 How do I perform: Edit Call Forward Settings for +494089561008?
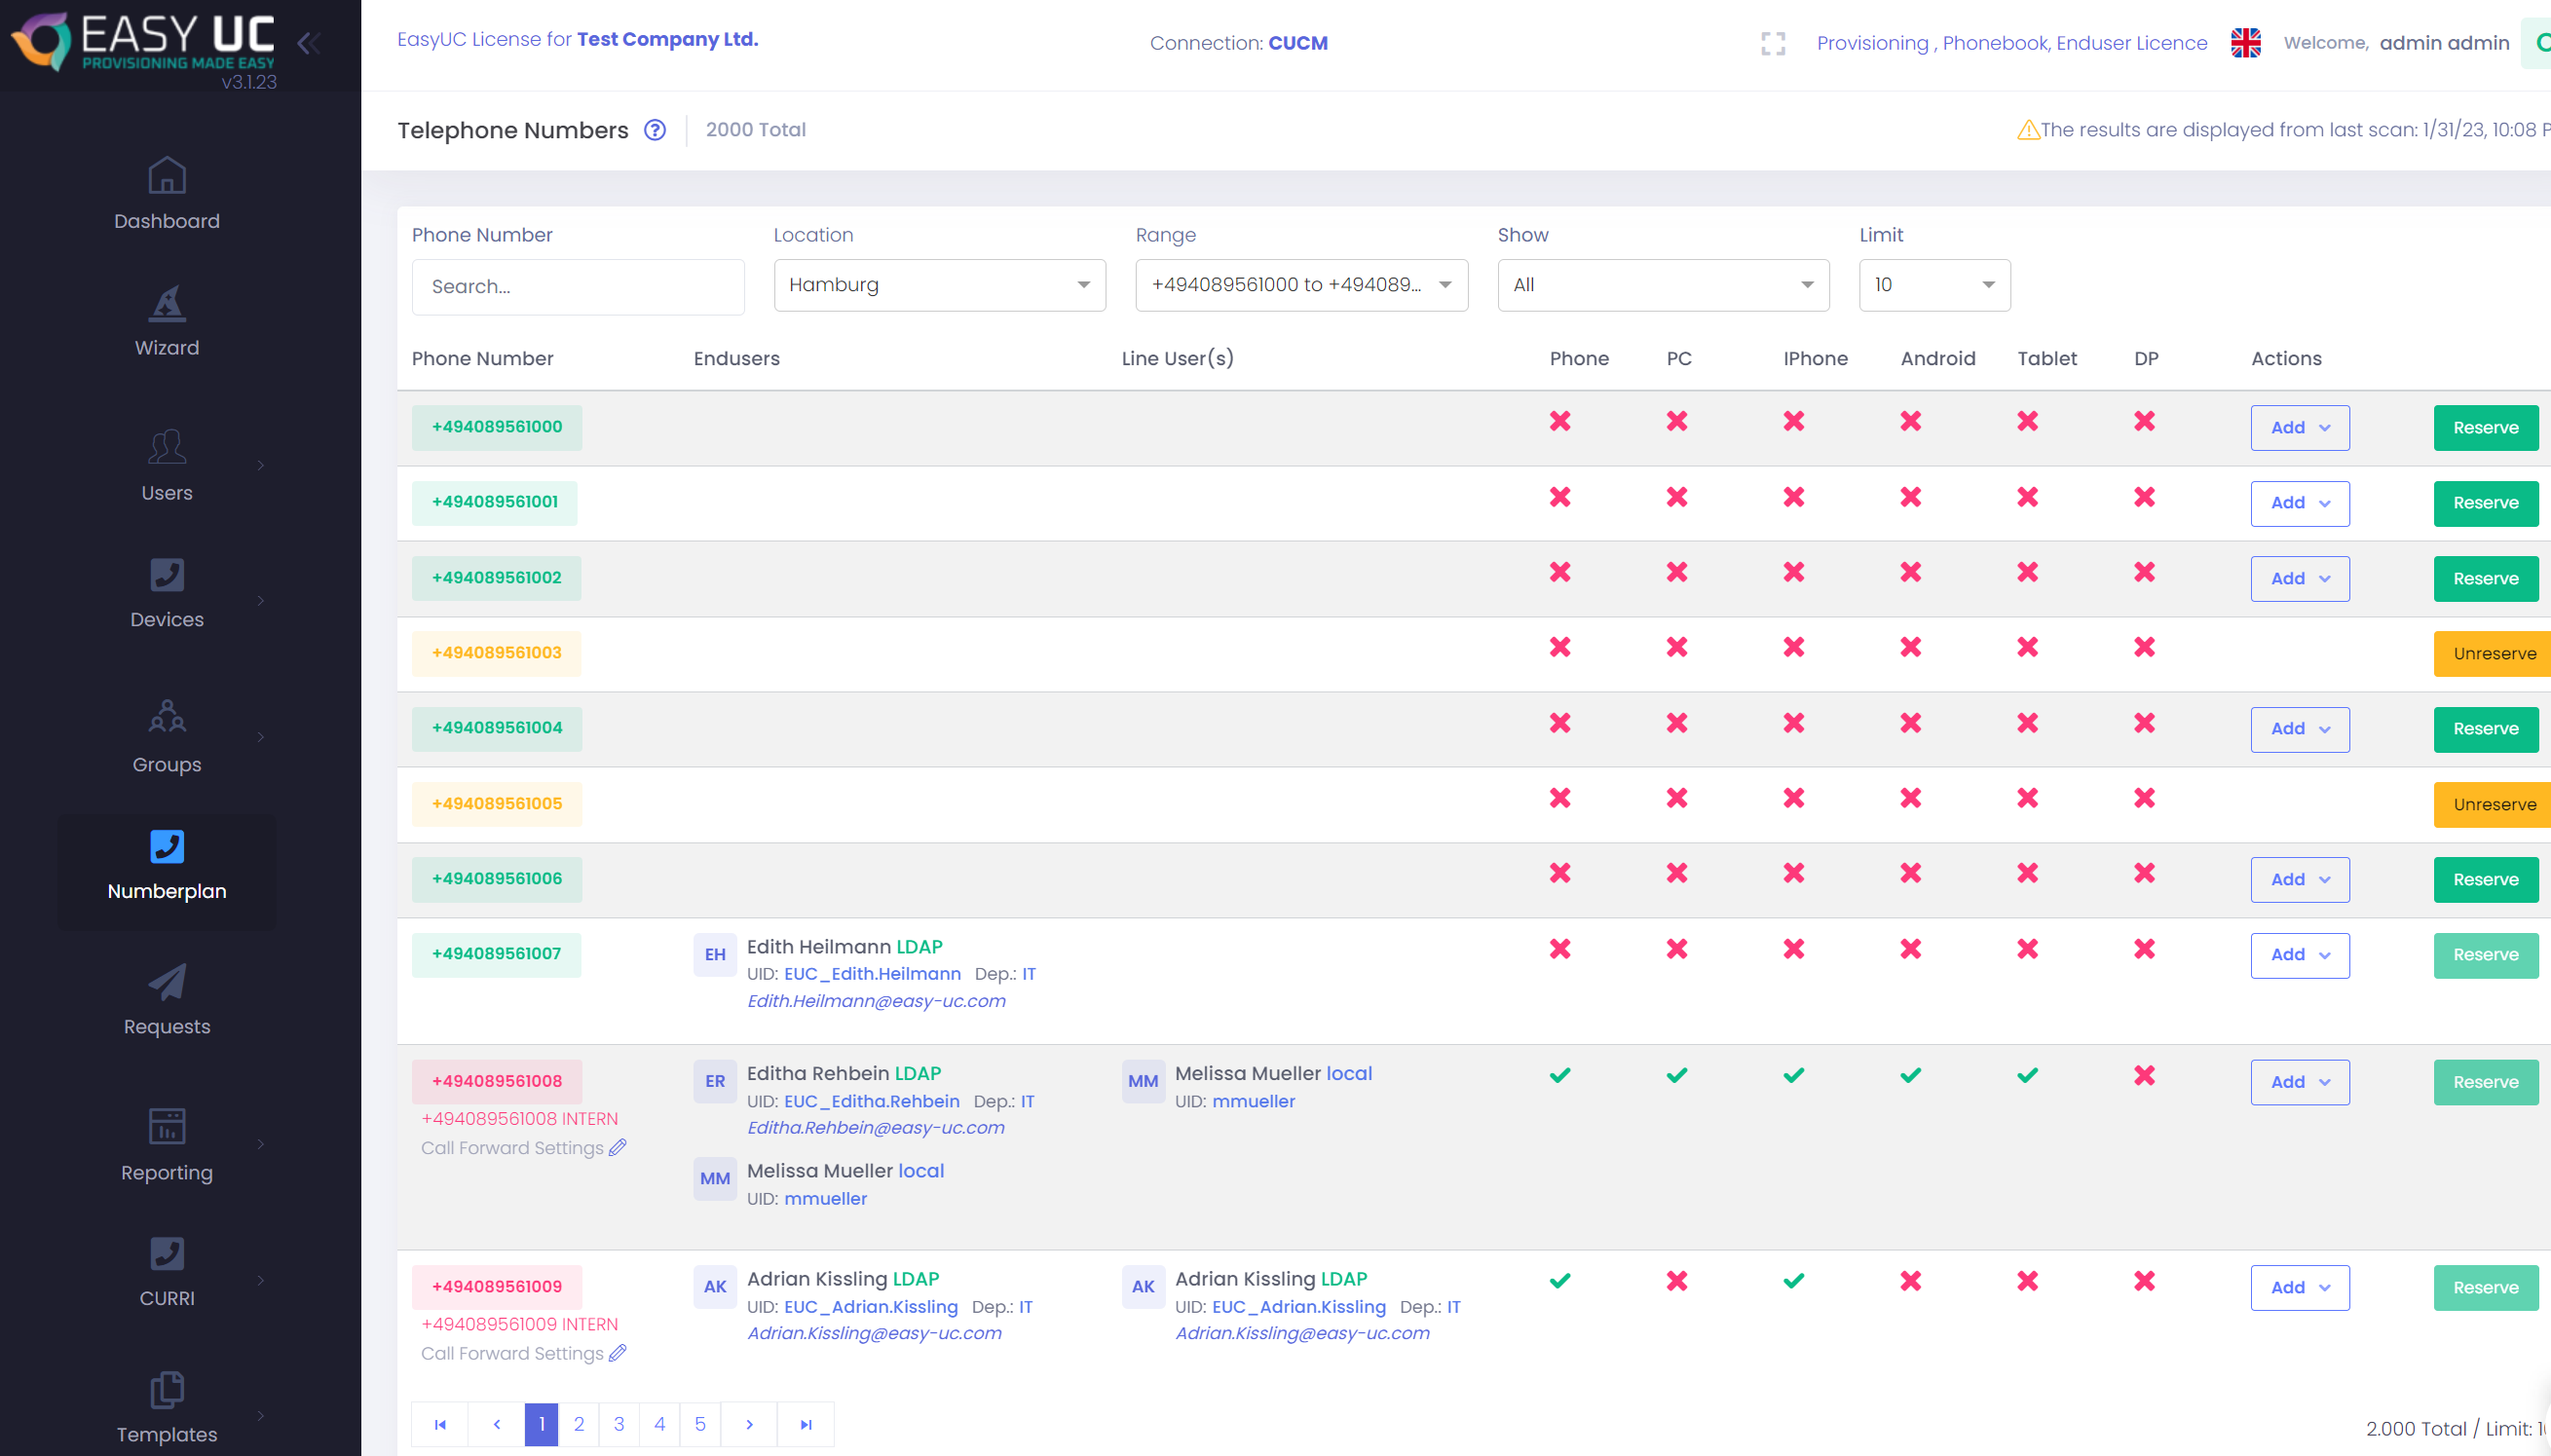click(x=618, y=1147)
